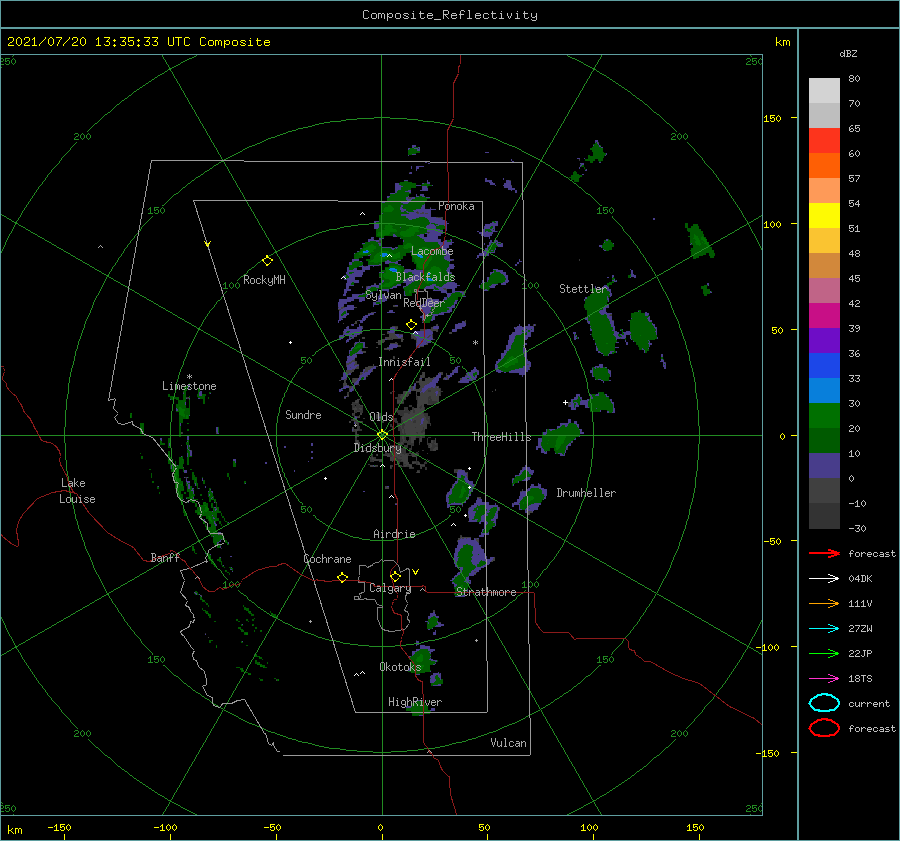The image size is (900, 841).
Task: Click the Strathmore town label
Action: (486, 592)
